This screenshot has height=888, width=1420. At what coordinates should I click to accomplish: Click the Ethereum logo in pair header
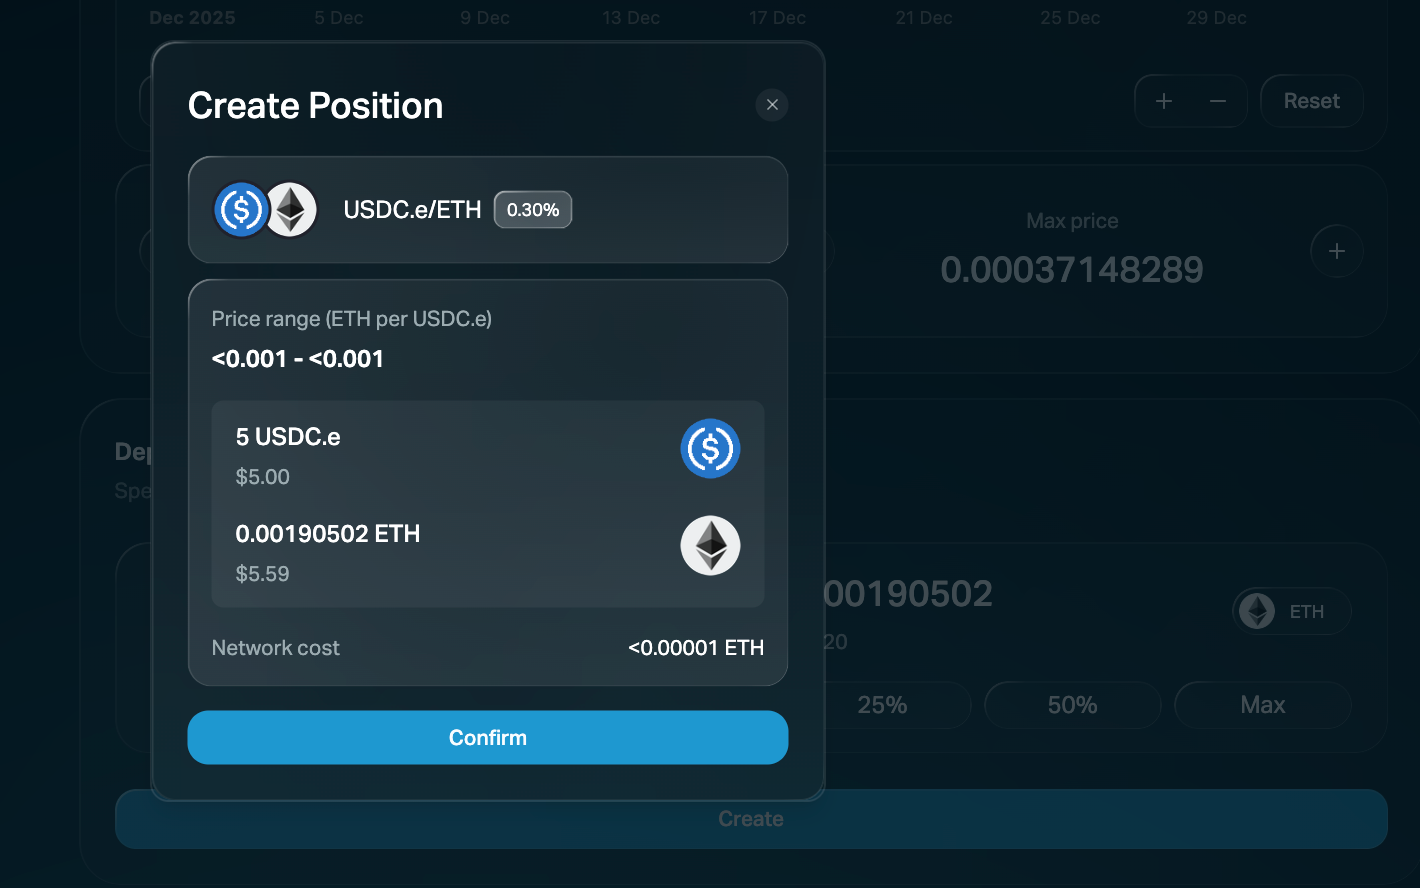click(291, 210)
